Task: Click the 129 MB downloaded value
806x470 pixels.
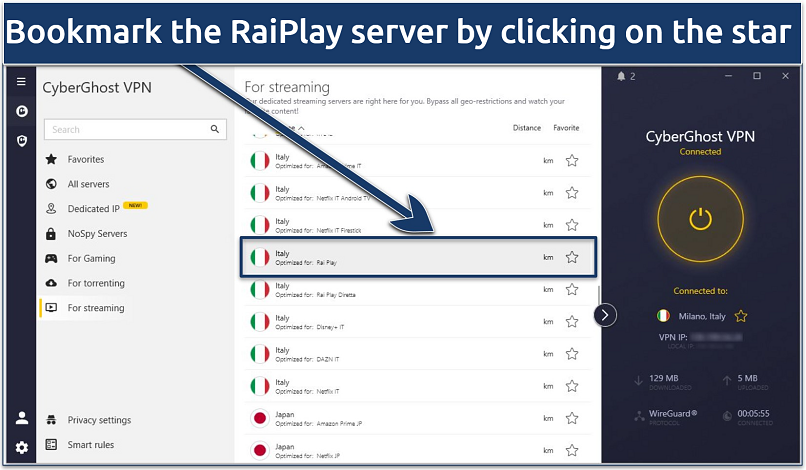Action: click(664, 378)
